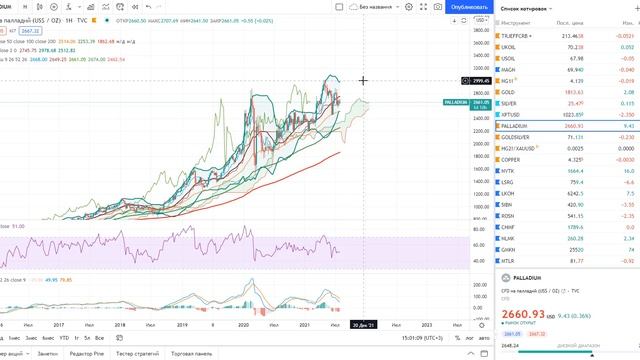Open the indicator templates icon

coord(105,7)
